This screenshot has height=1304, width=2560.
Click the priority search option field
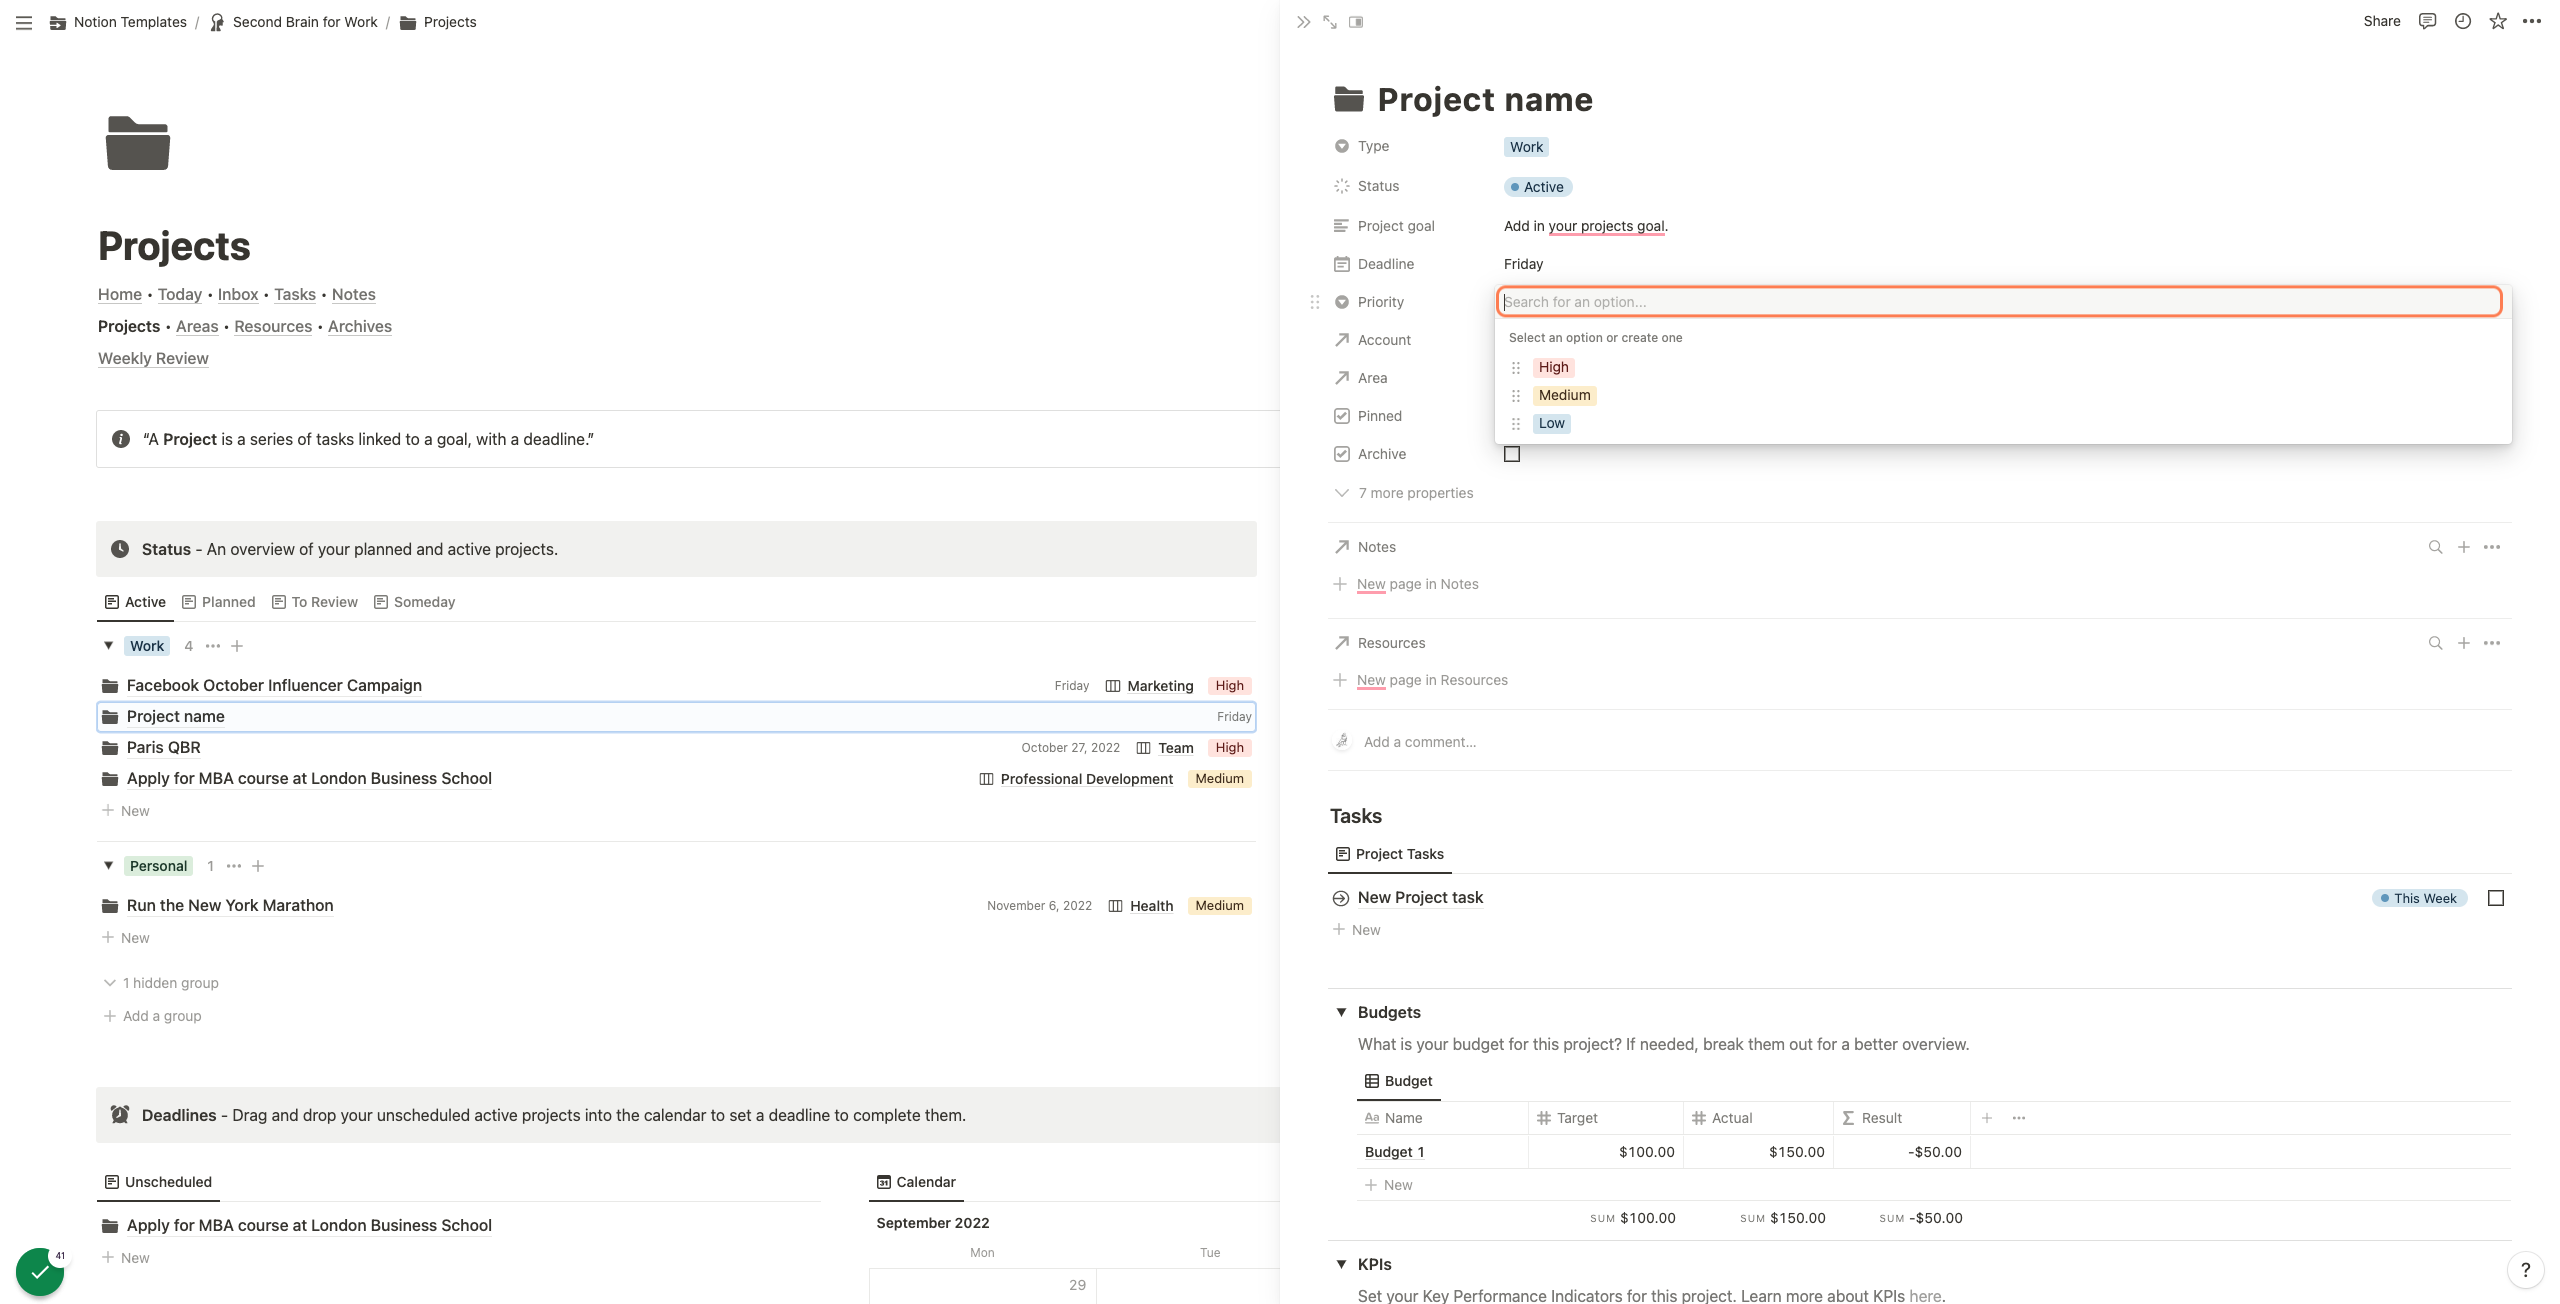point(2000,302)
